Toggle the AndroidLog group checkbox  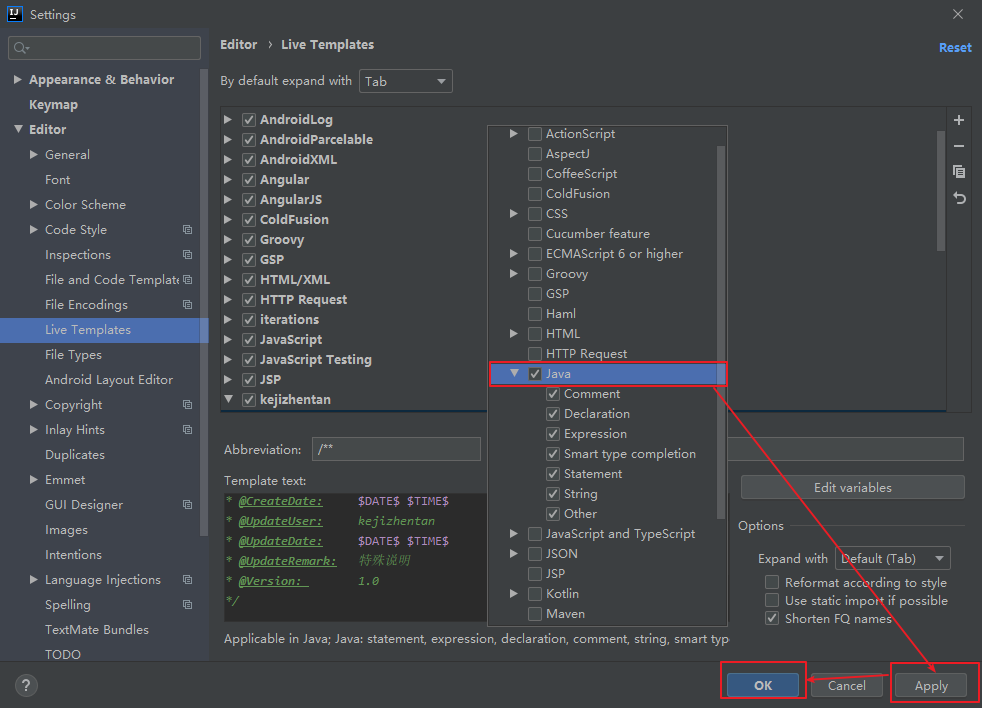249,120
